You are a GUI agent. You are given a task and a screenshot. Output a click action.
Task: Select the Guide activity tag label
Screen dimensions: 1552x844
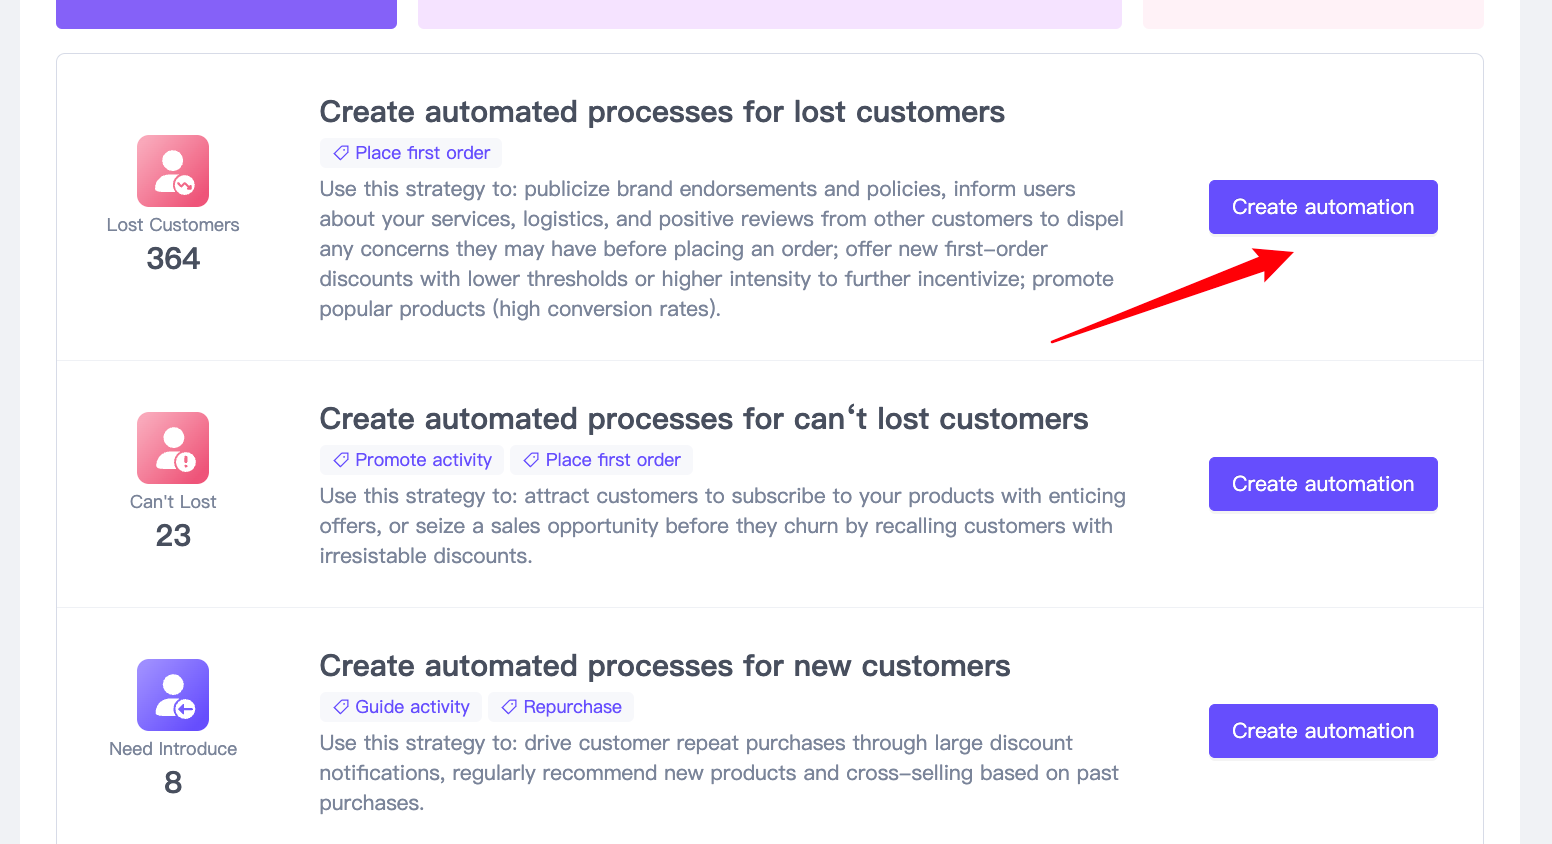tap(412, 707)
